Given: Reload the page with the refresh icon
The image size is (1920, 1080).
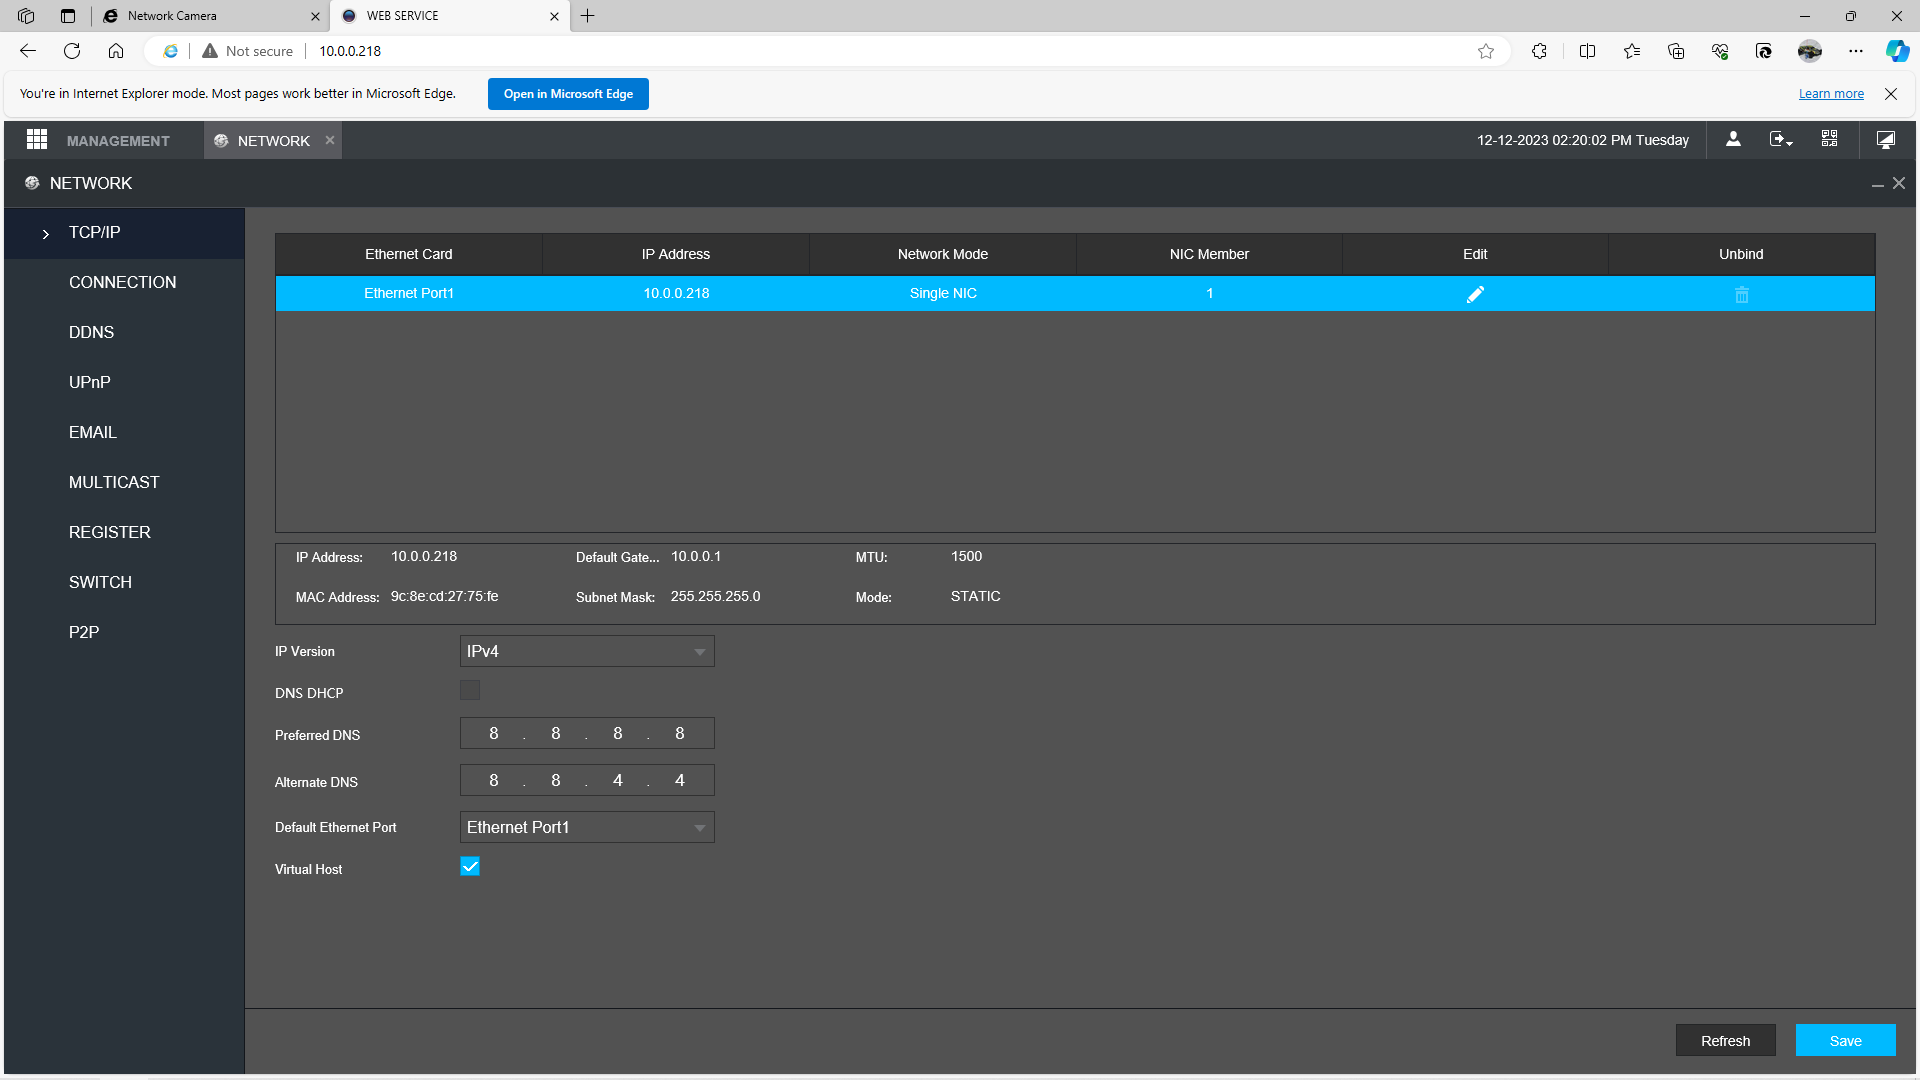Looking at the screenshot, I should (x=72, y=51).
